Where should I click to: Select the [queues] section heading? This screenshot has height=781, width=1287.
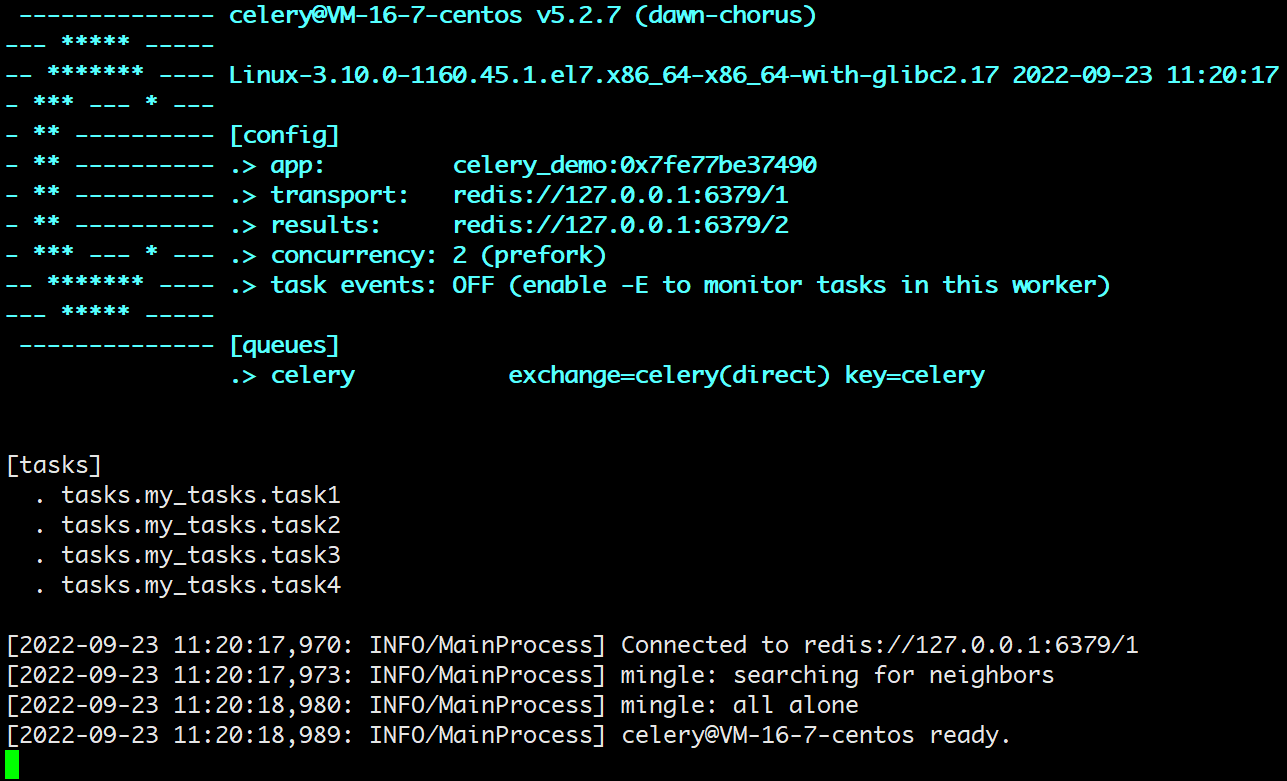tap(285, 345)
